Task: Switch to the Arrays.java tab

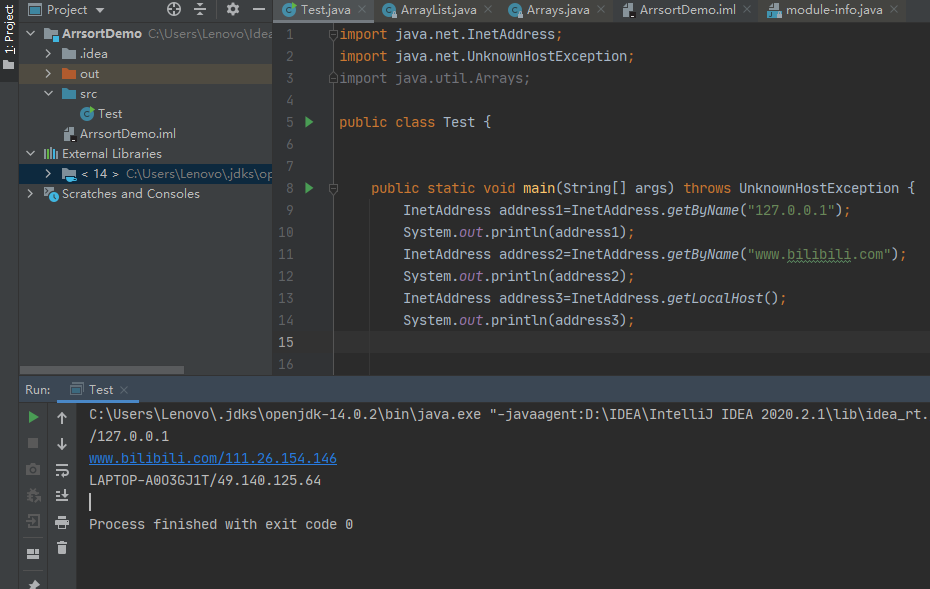Action: pyautogui.click(x=558, y=9)
